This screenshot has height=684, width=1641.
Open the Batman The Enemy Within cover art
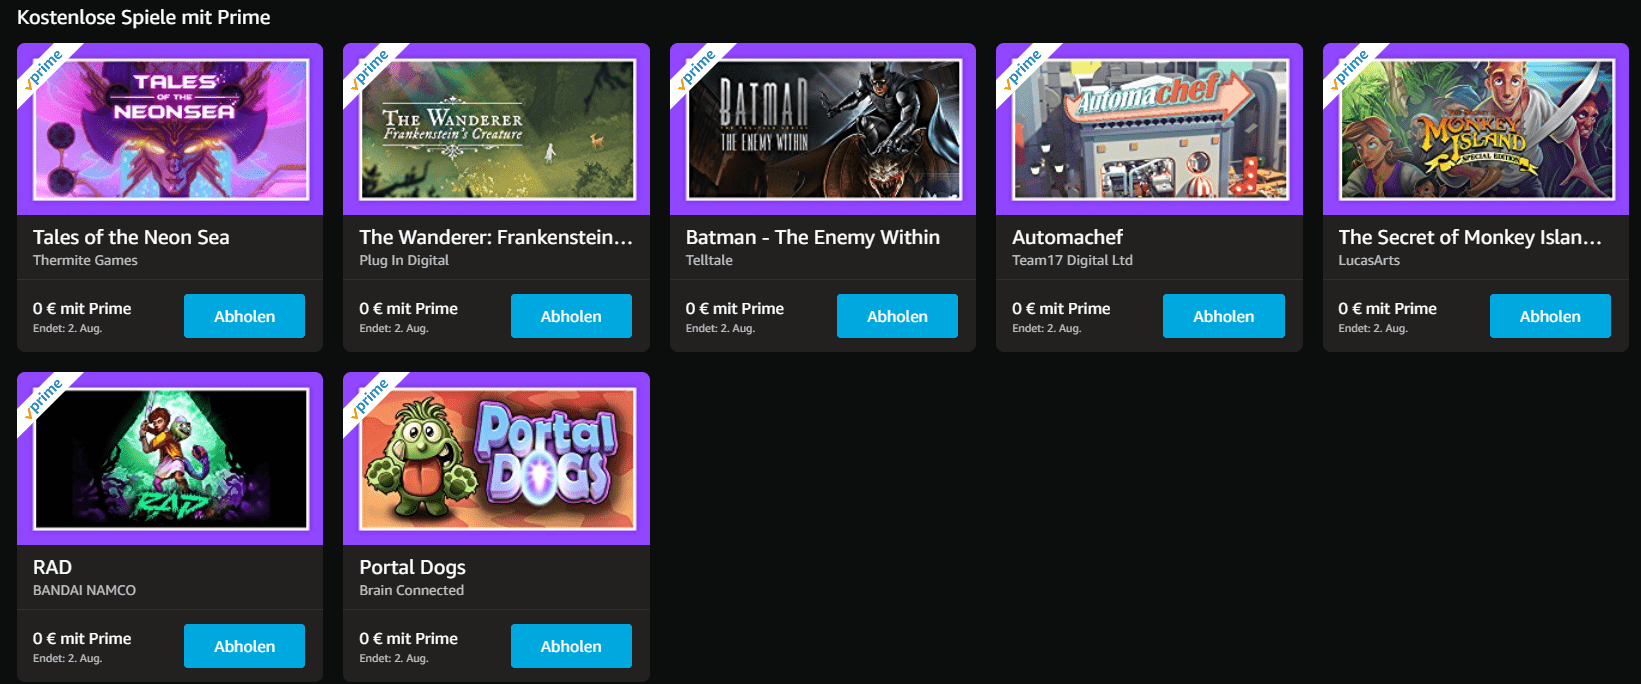click(x=823, y=129)
